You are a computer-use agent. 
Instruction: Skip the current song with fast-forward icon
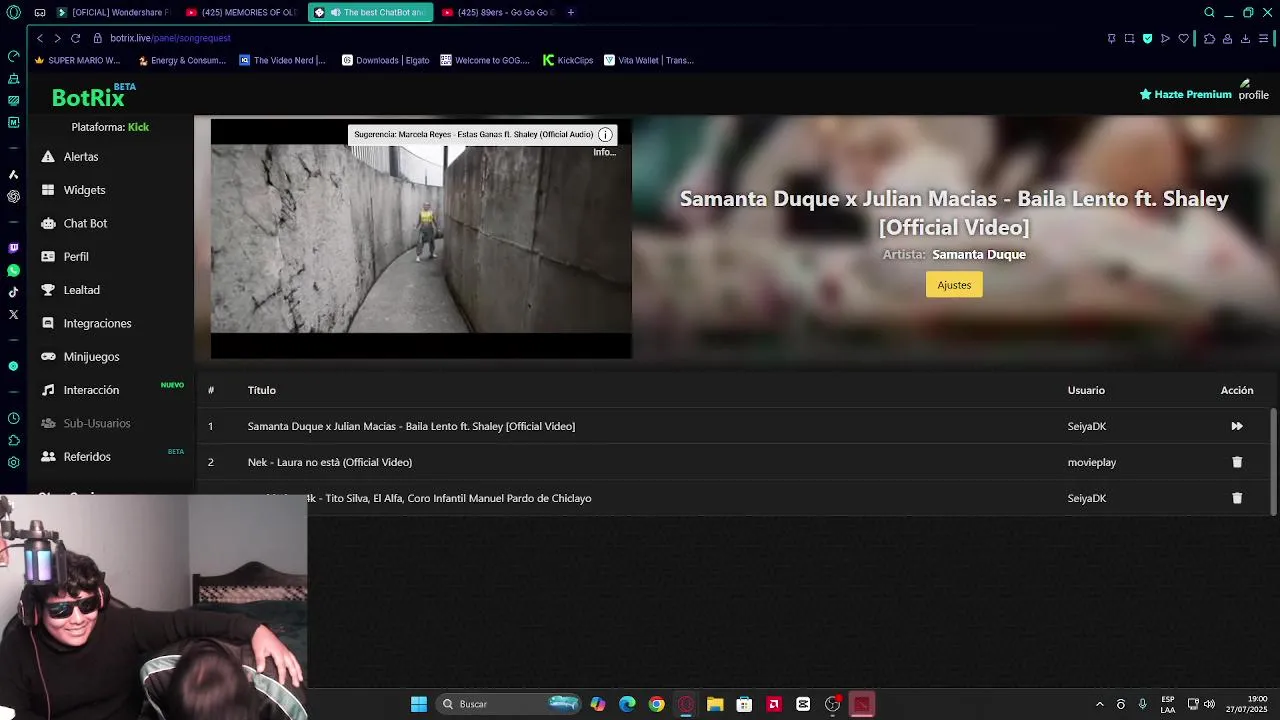[x=1237, y=426]
